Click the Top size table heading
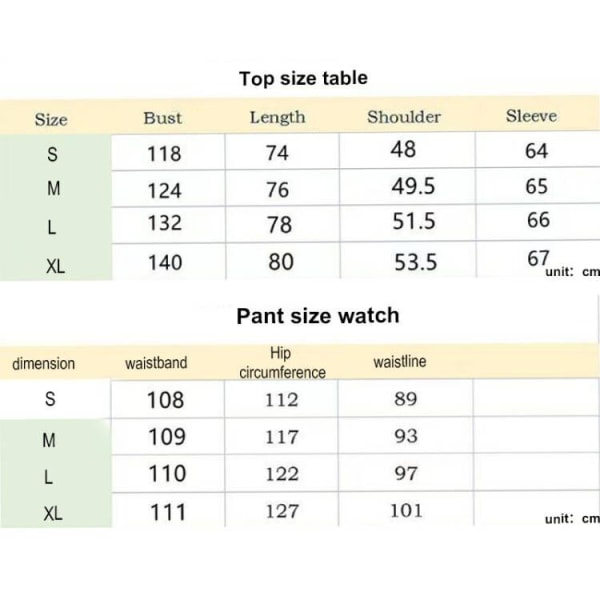Image resolution: width=600 pixels, height=600 pixels. point(303,78)
